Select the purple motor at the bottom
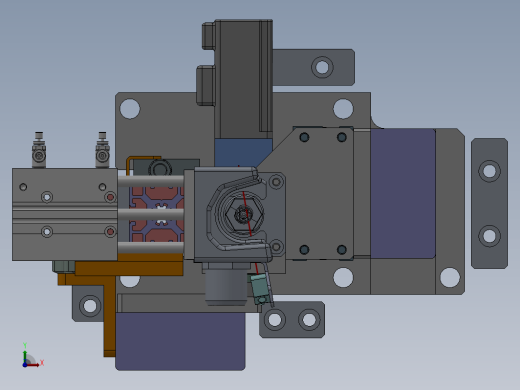 point(180,341)
